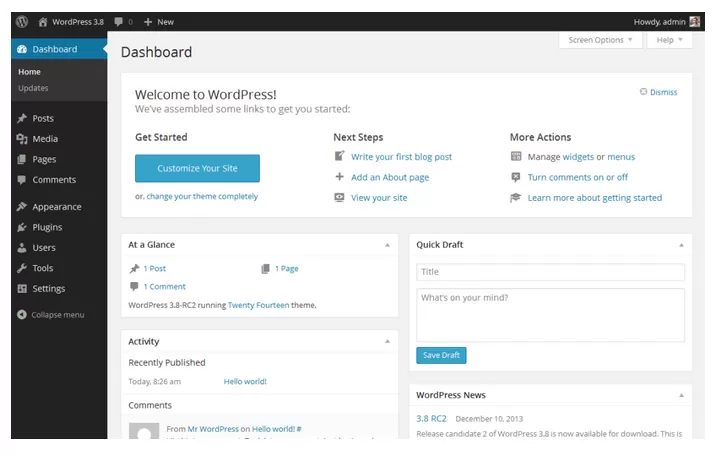Click the Media icon in sidebar
Screen dimensions: 717x456
tap(22, 139)
